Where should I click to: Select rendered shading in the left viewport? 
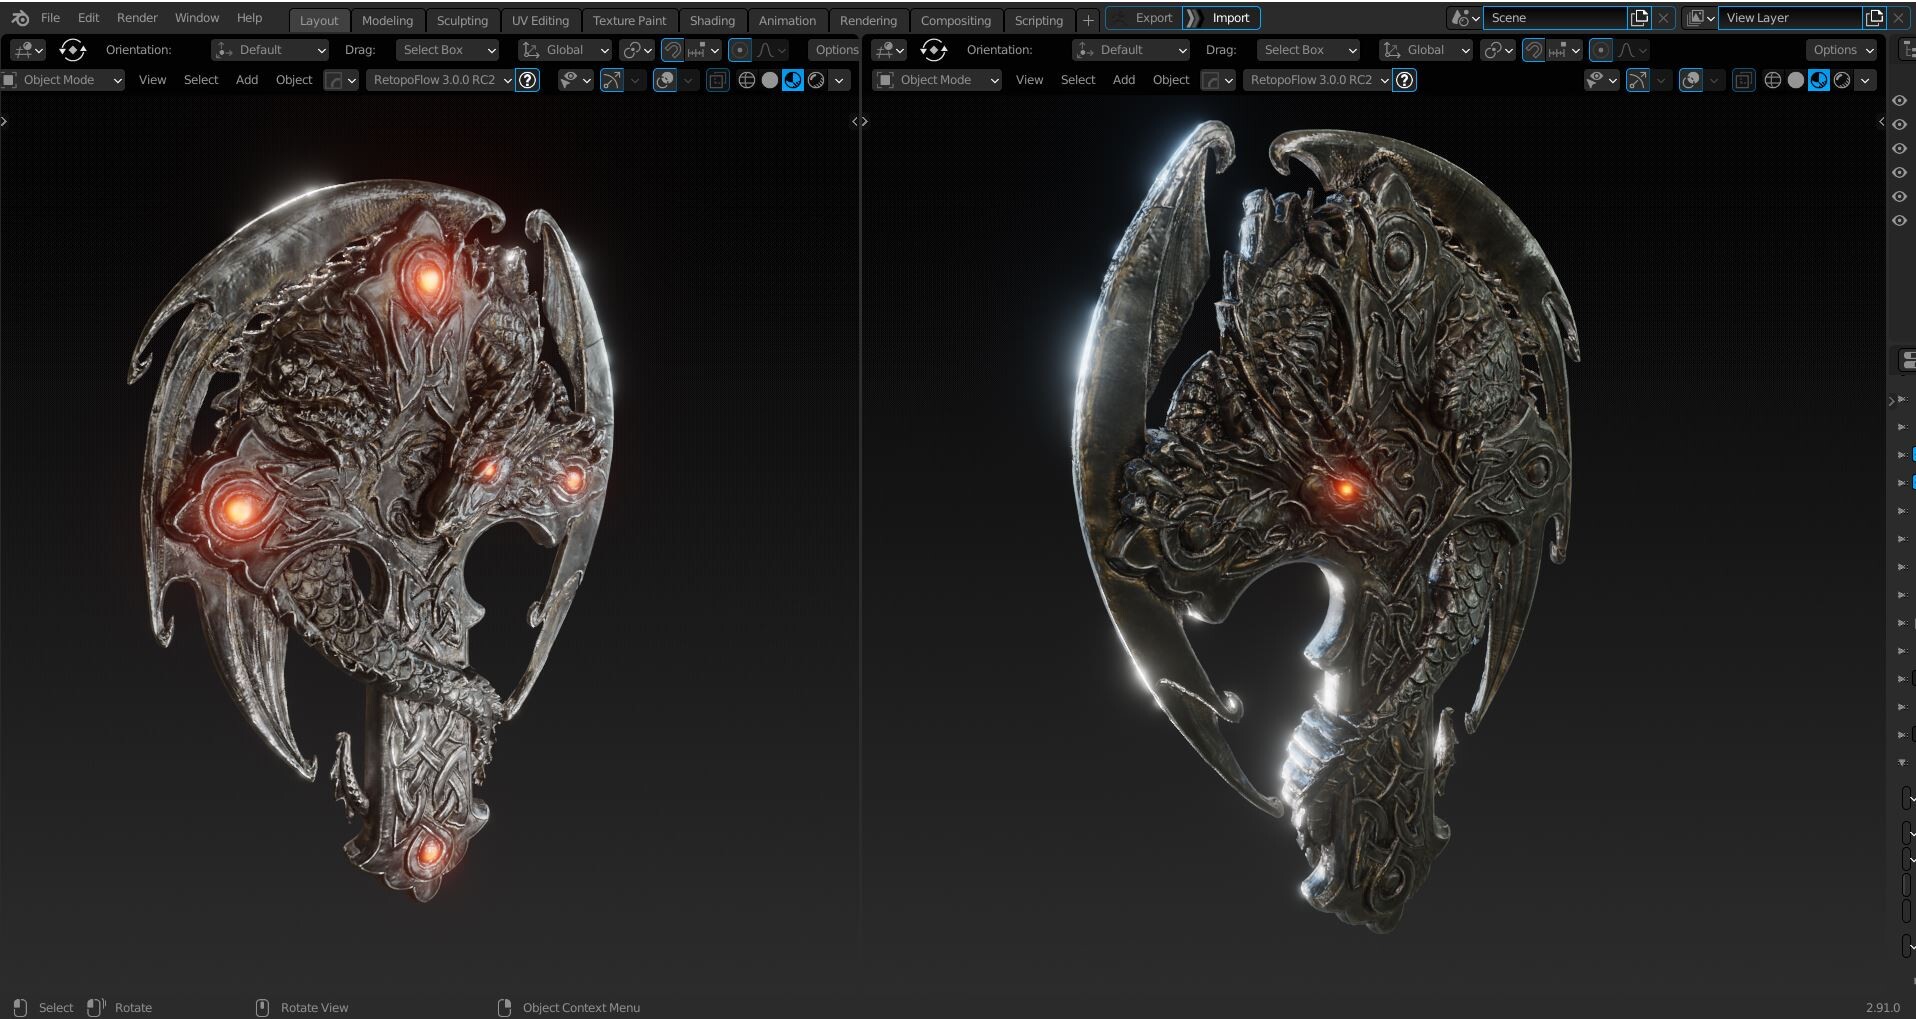click(816, 80)
